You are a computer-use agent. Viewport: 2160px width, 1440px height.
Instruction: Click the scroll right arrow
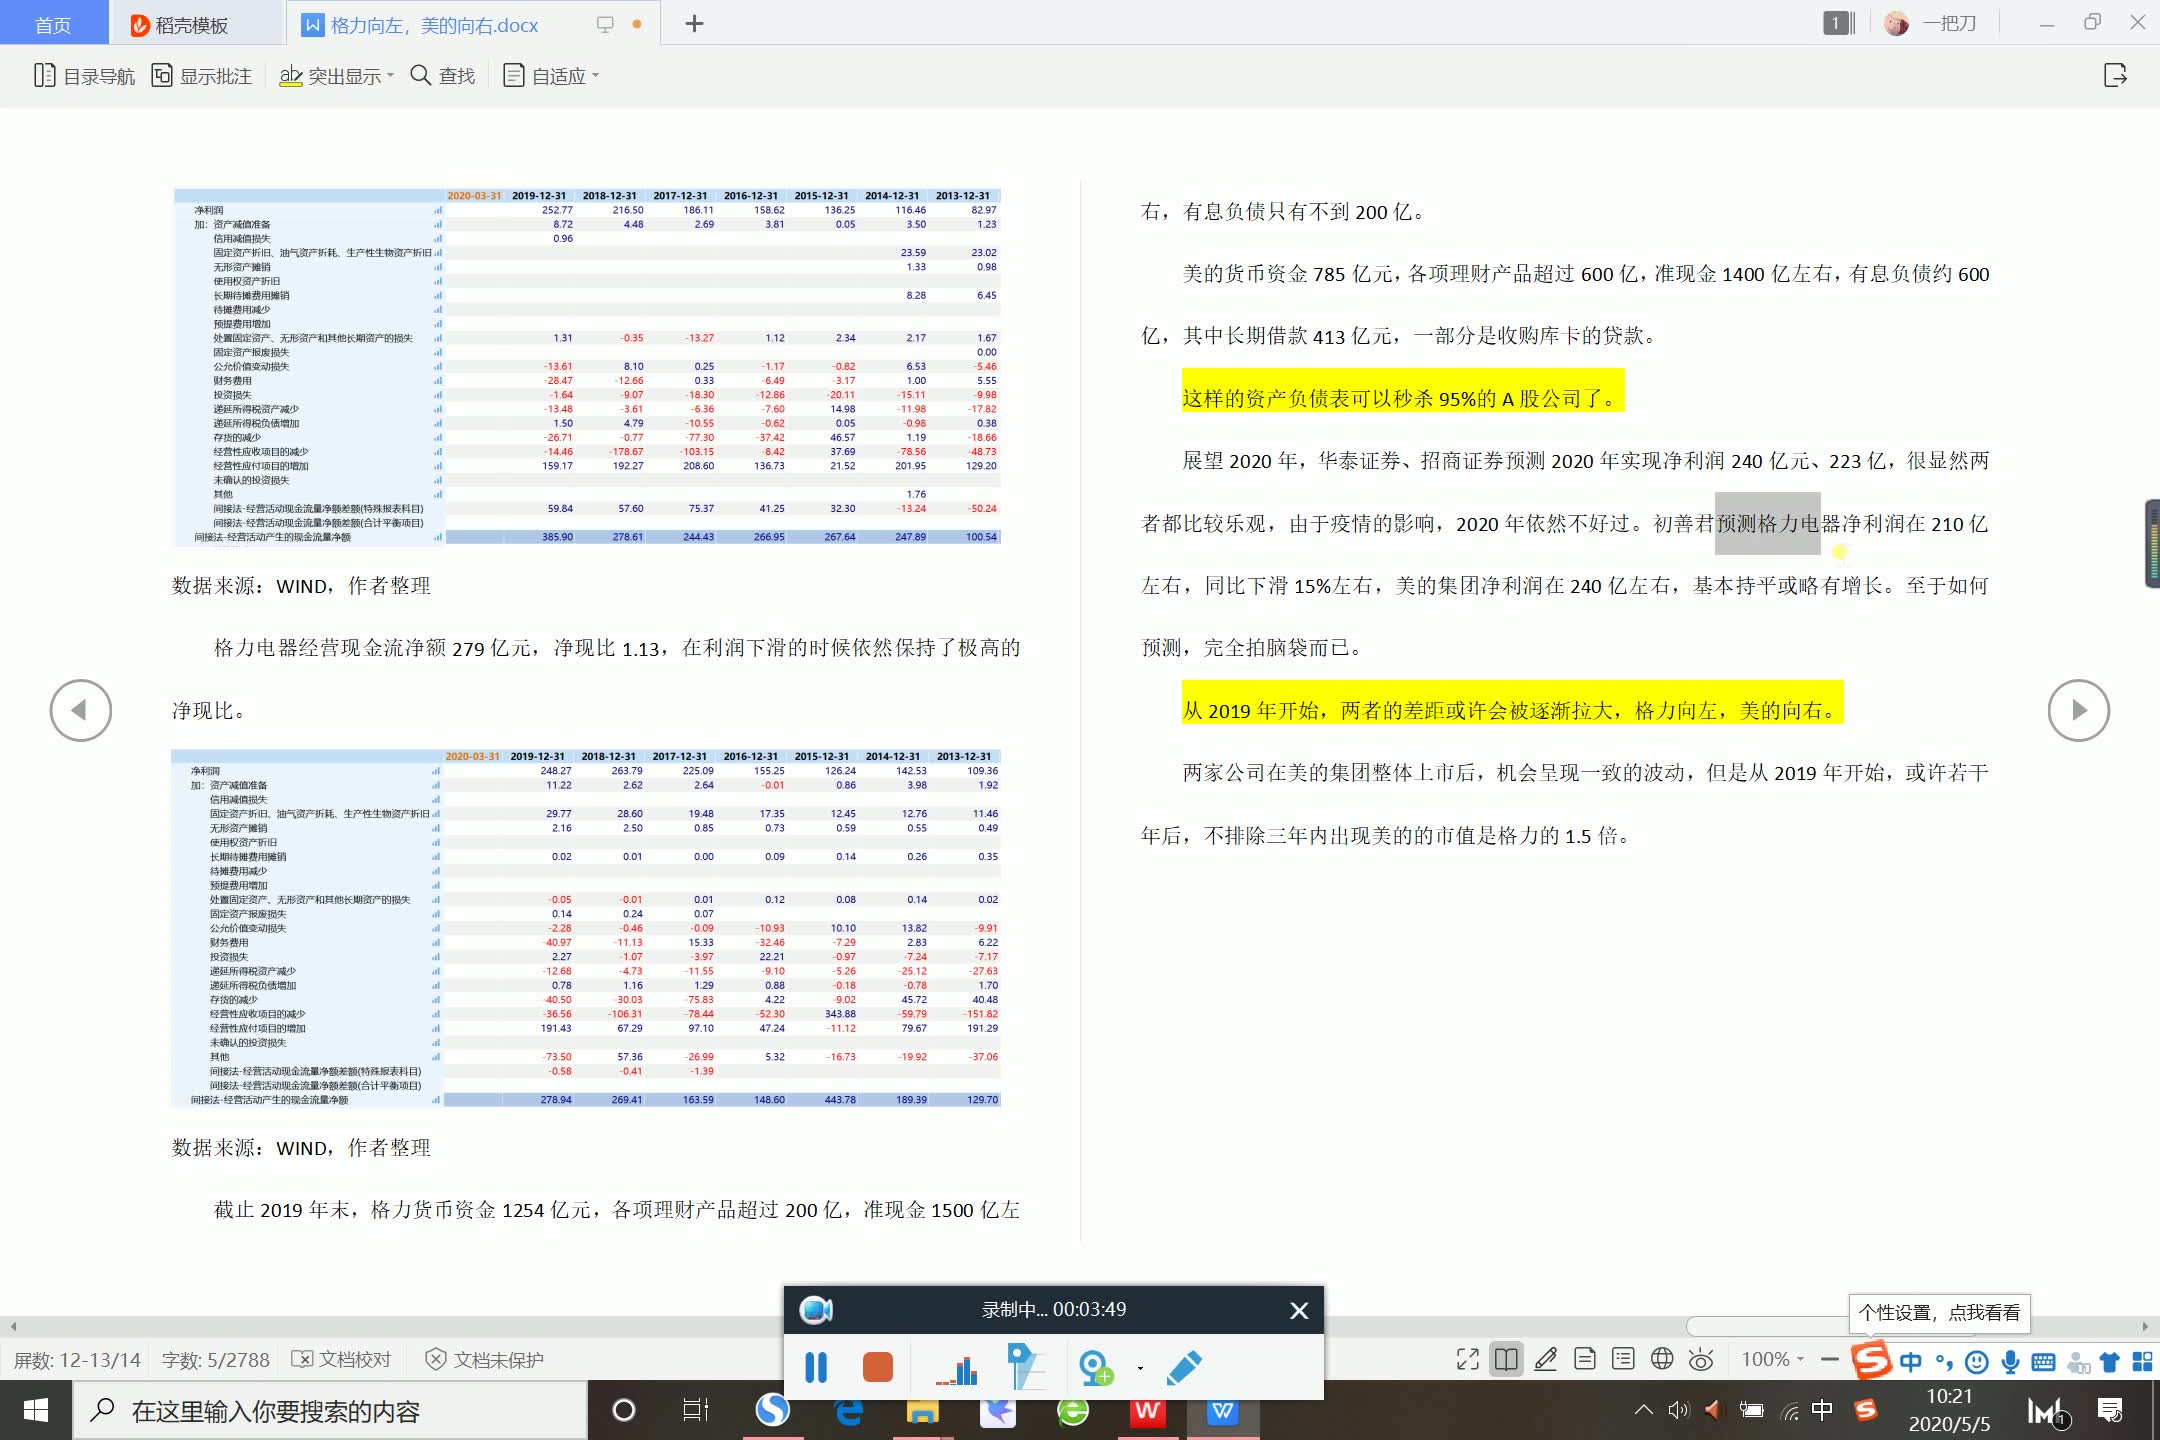pyautogui.click(x=2145, y=1326)
